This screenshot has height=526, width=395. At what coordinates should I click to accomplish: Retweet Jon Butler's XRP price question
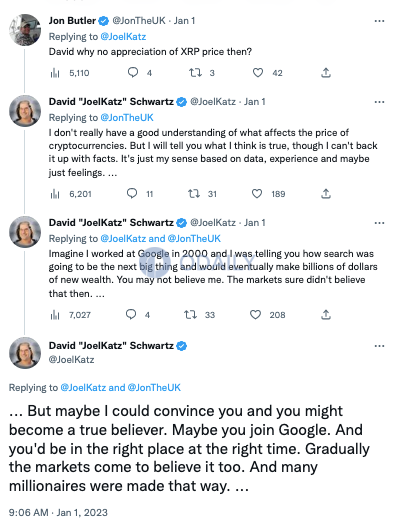[x=195, y=73]
